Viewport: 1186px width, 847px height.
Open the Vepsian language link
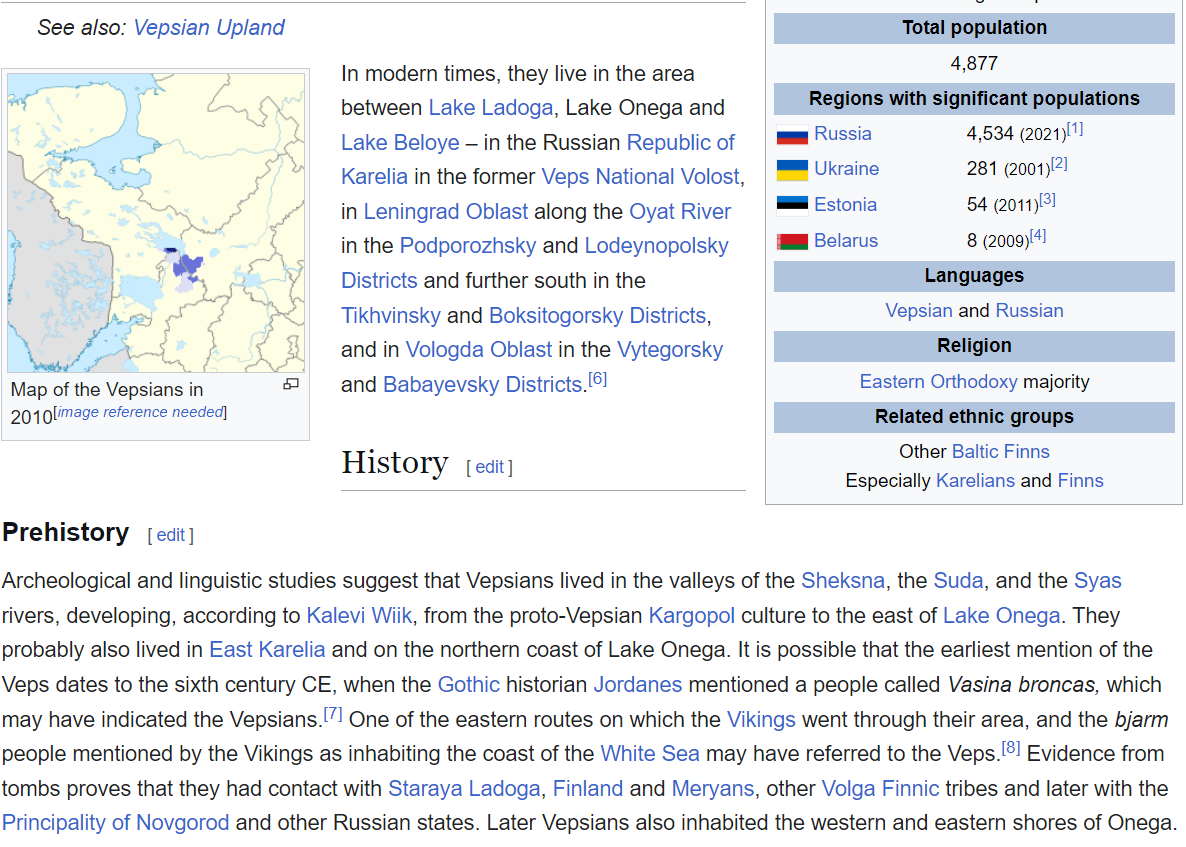(919, 311)
